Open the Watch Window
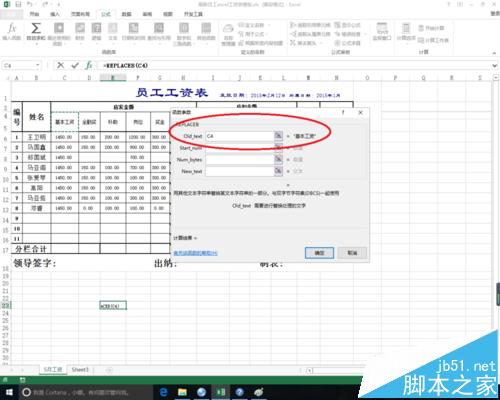Screen dimensions: 500x400 [382, 32]
